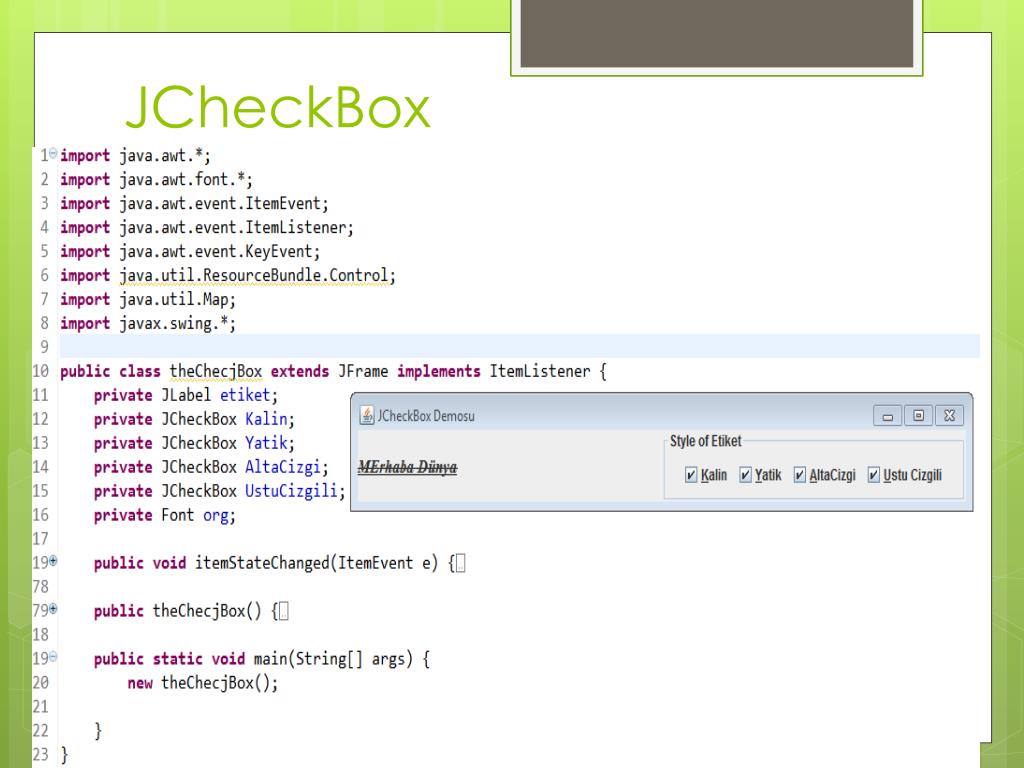This screenshot has width=1024, height=768.
Task: Minimize the JCheckBox Demosu window
Action: click(888, 416)
